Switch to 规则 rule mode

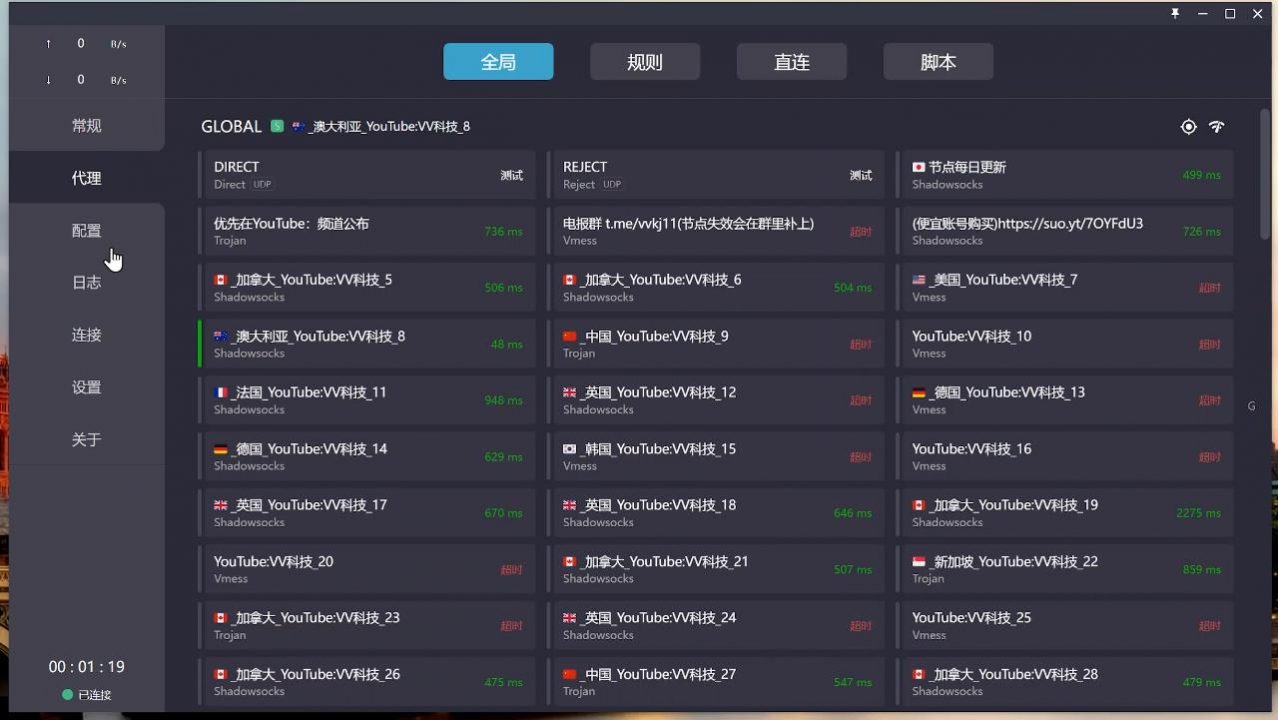[x=645, y=62]
